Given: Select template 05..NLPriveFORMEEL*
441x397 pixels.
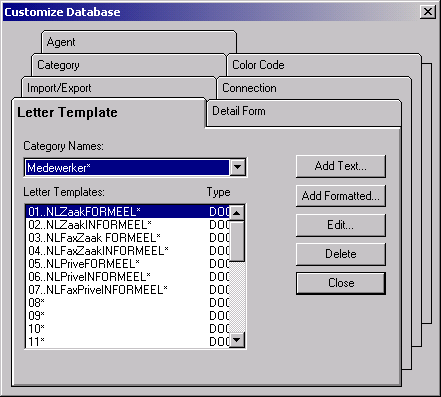Looking at the screenshot, I should (127, 264).
